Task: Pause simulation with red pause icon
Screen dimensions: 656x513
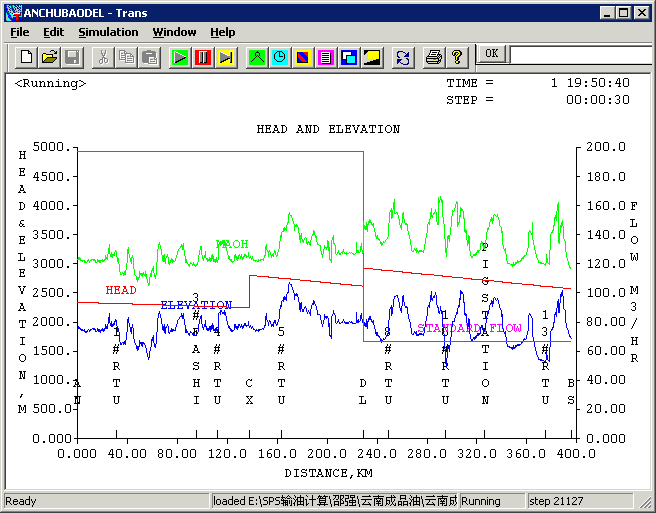Action: [203, 57]
